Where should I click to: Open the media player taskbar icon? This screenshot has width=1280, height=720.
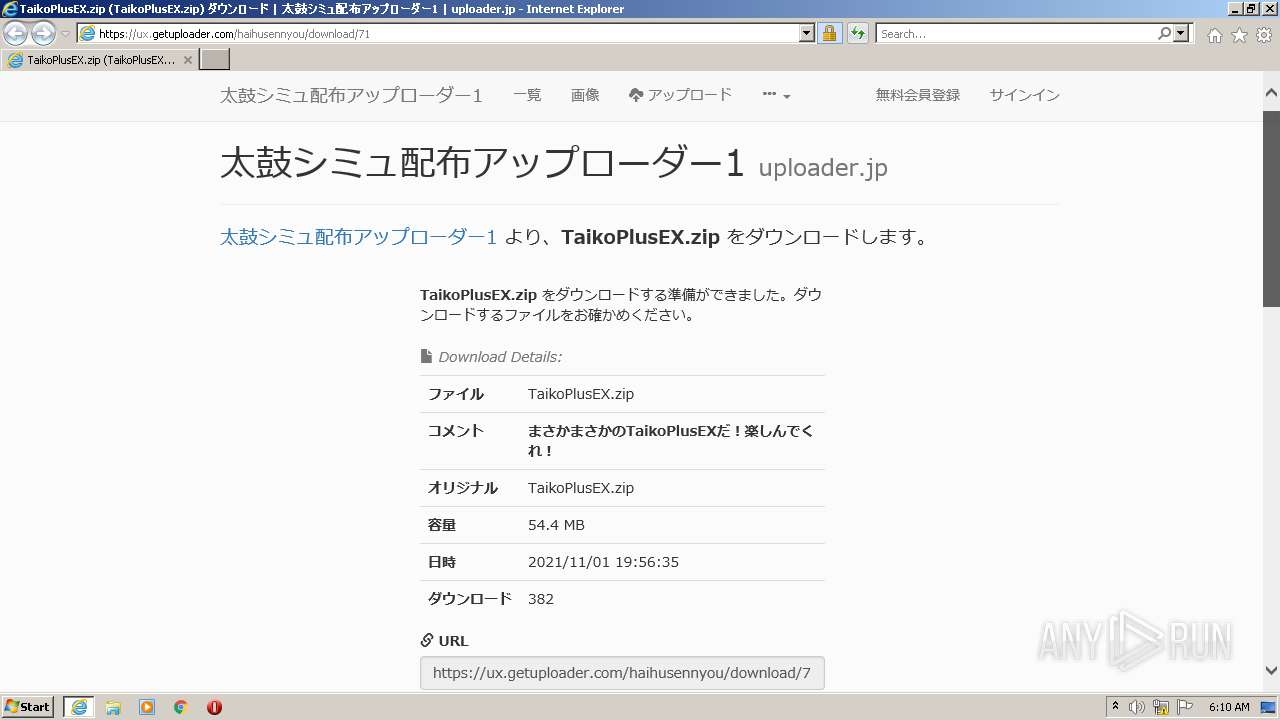click(x=147, y=707)
